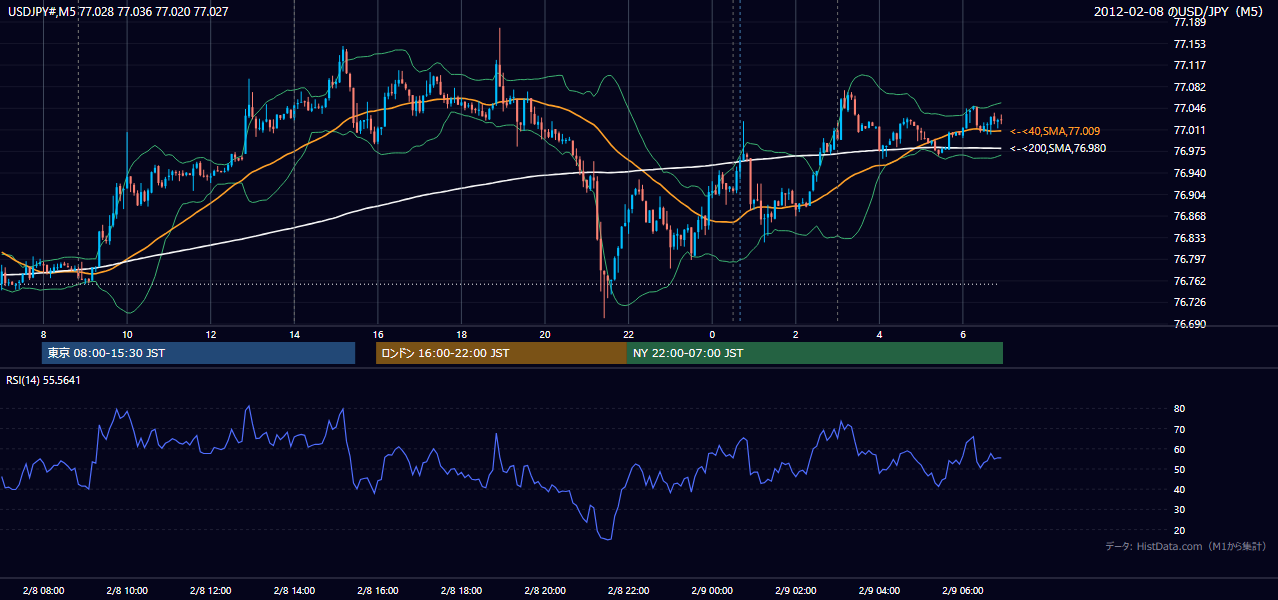The height and width of the screenshot is (600, 1278).
Task: Click RSI scale value 30
Action: [x=1180, y=510]
